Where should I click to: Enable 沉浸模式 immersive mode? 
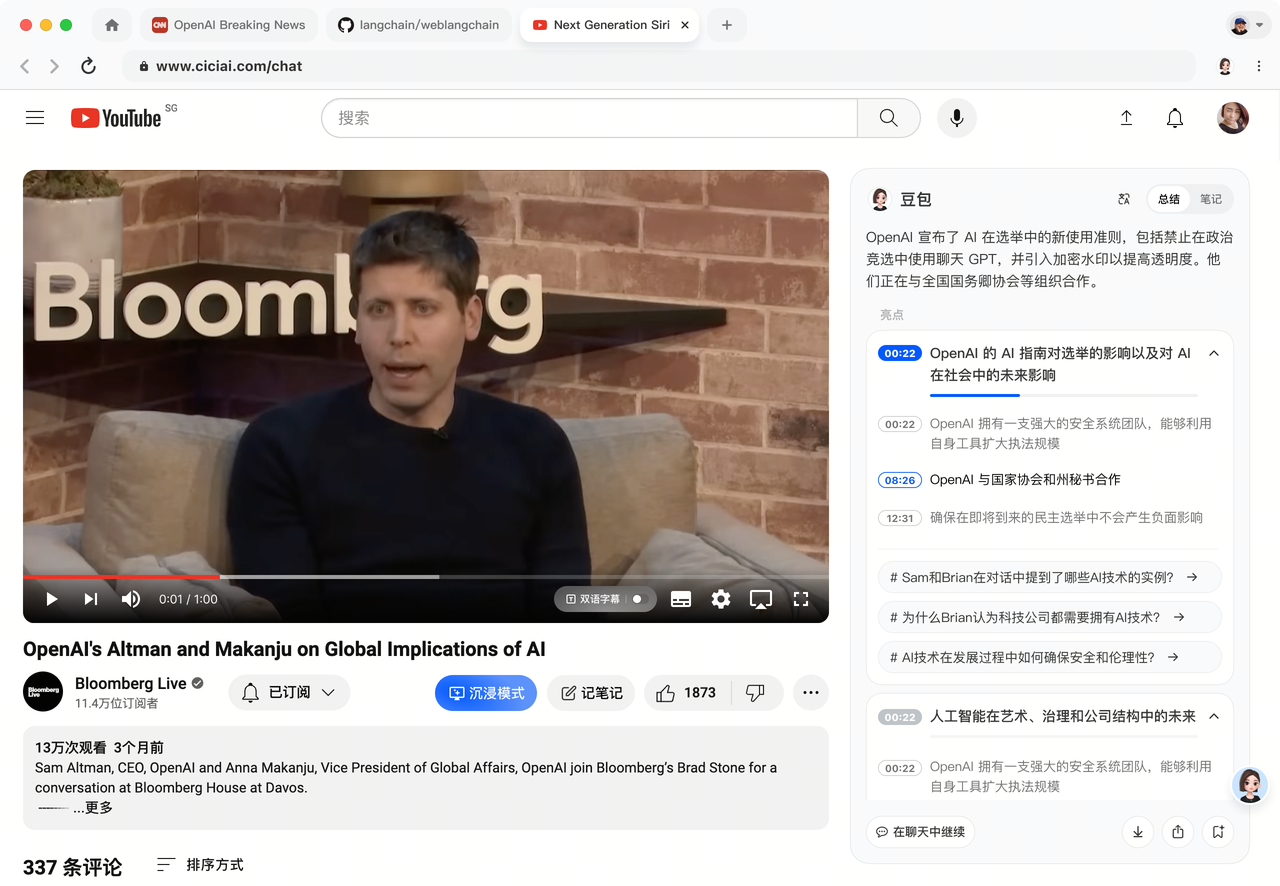click(486, 693)
